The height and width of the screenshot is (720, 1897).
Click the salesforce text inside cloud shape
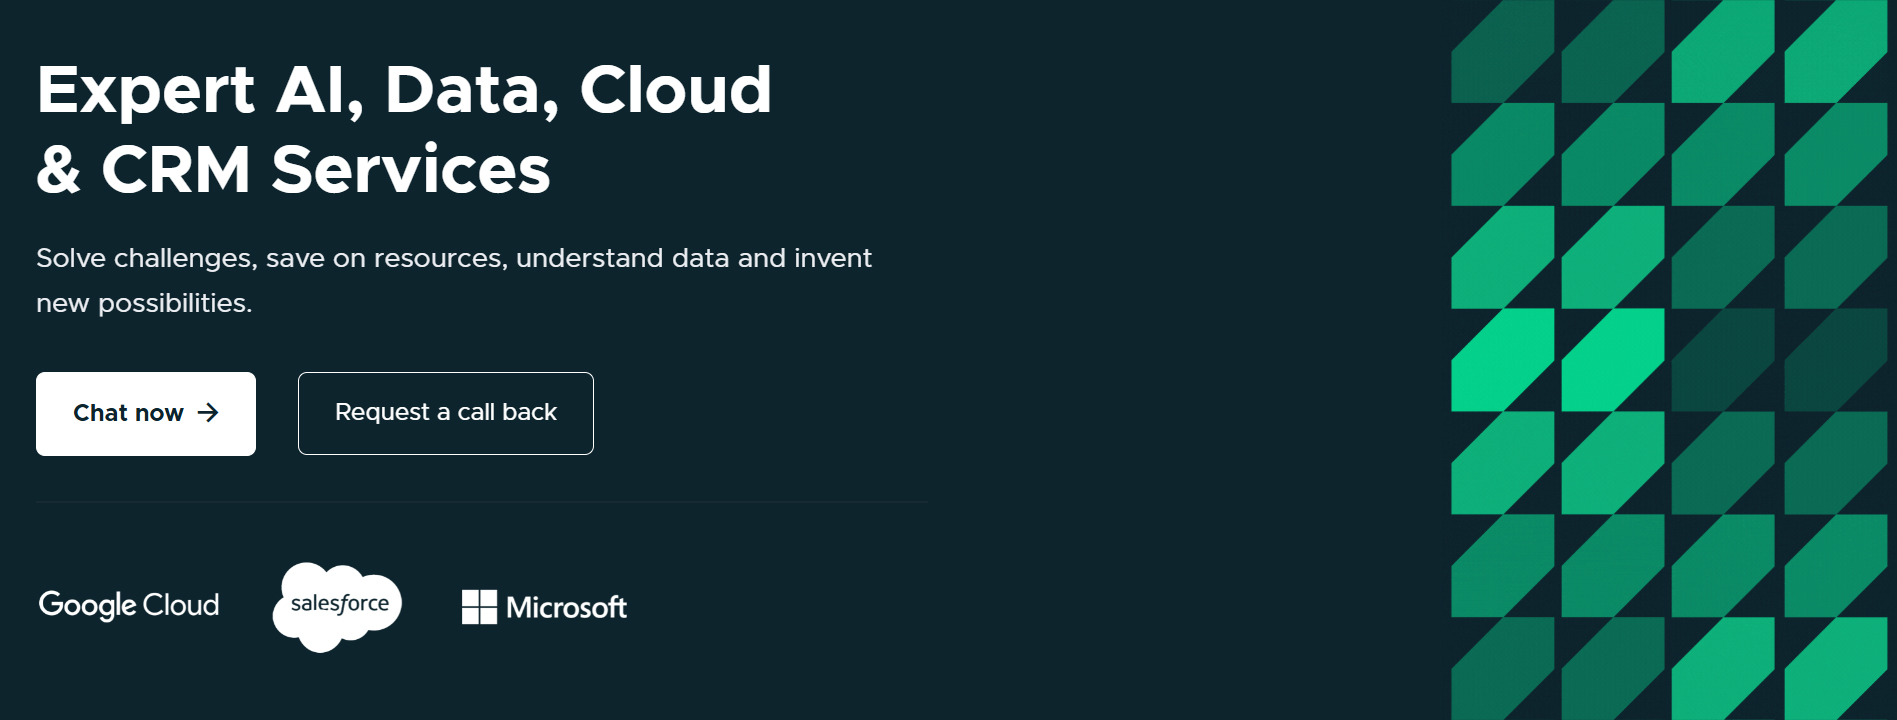point(340,604)
